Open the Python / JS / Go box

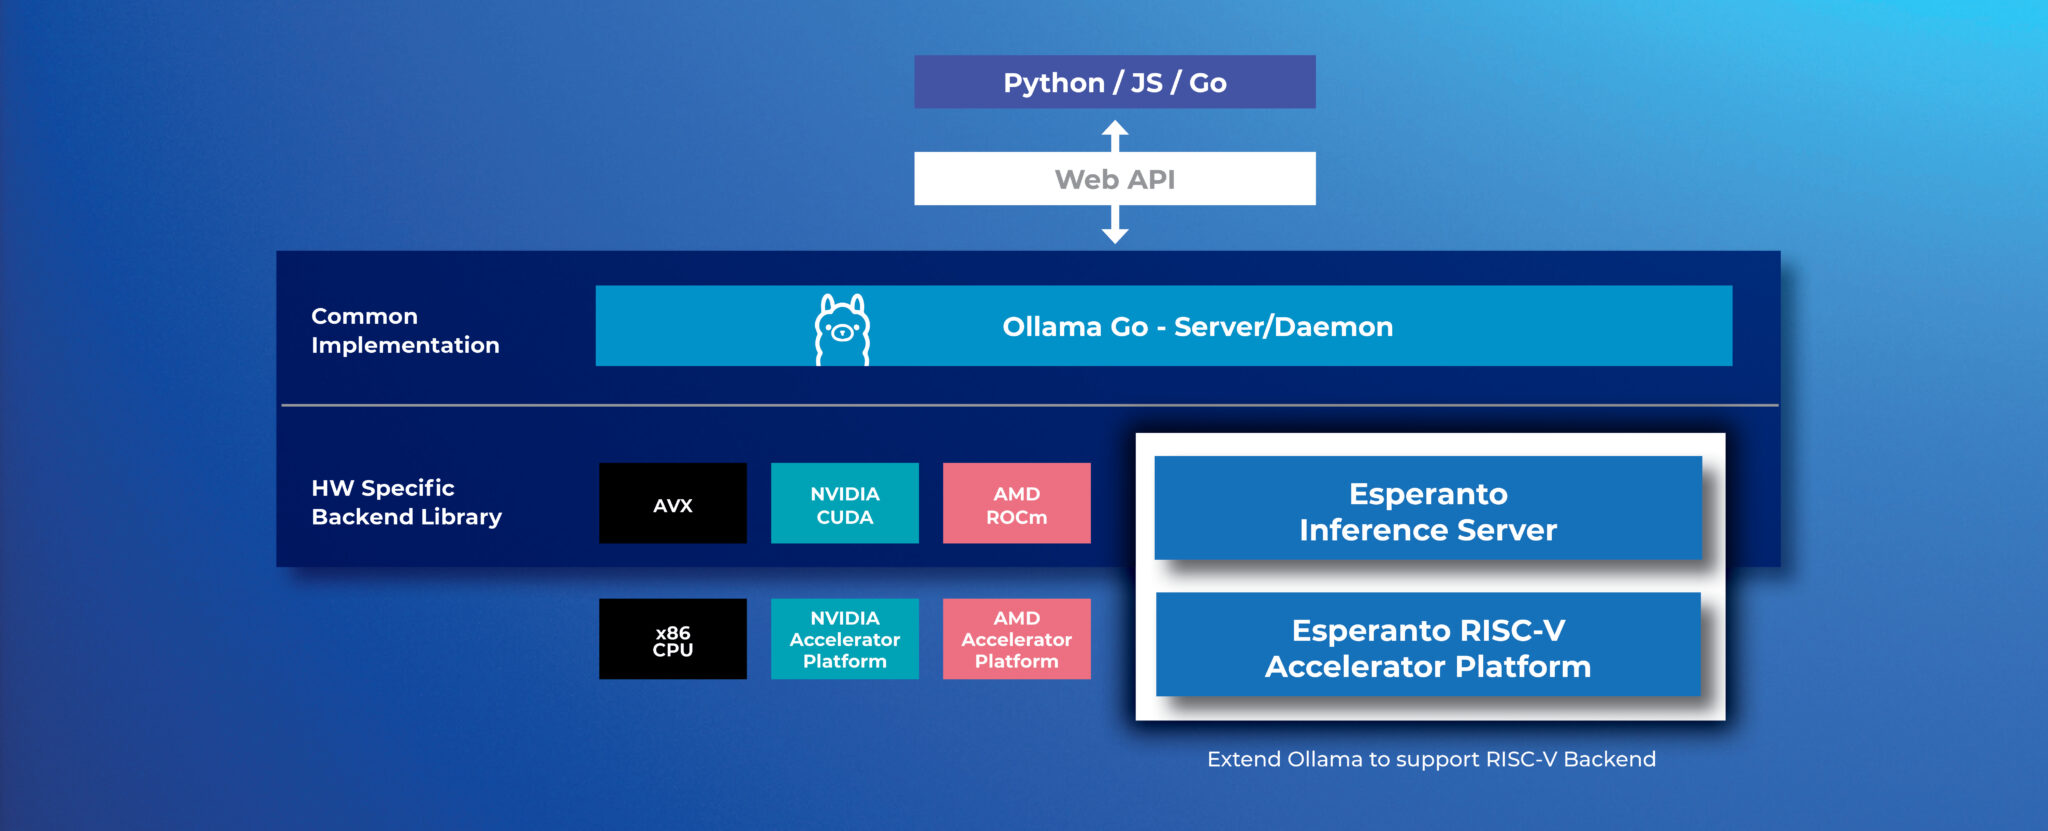click(1114, 82)
